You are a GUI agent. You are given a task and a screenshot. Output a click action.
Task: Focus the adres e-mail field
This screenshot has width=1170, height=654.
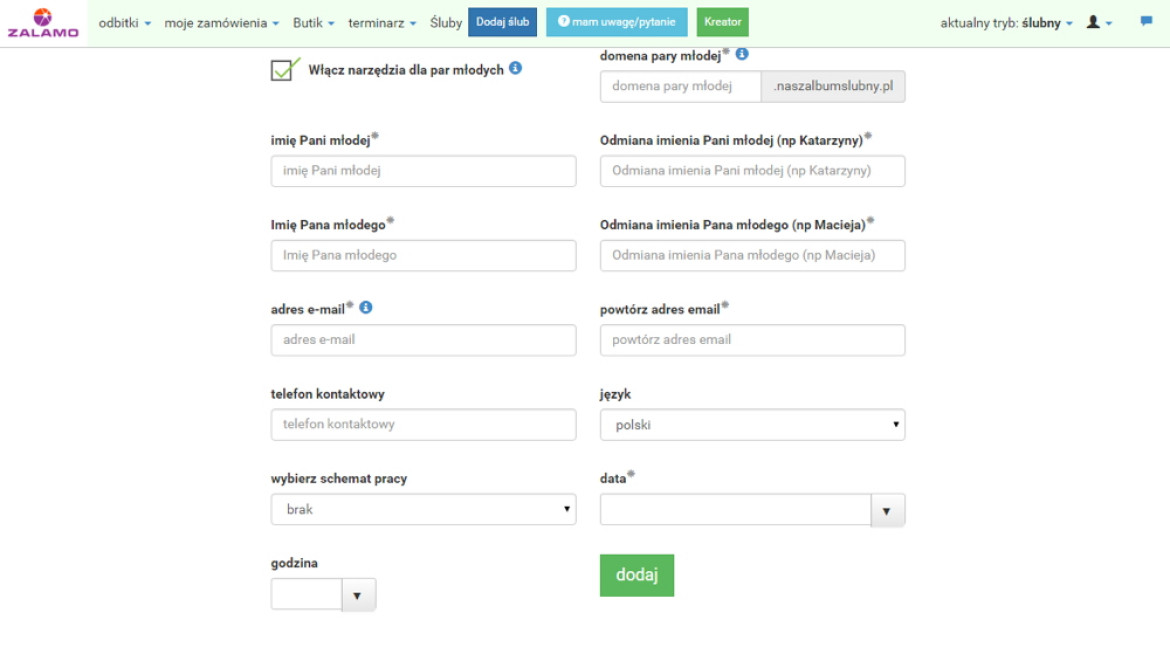pos(423,340)
